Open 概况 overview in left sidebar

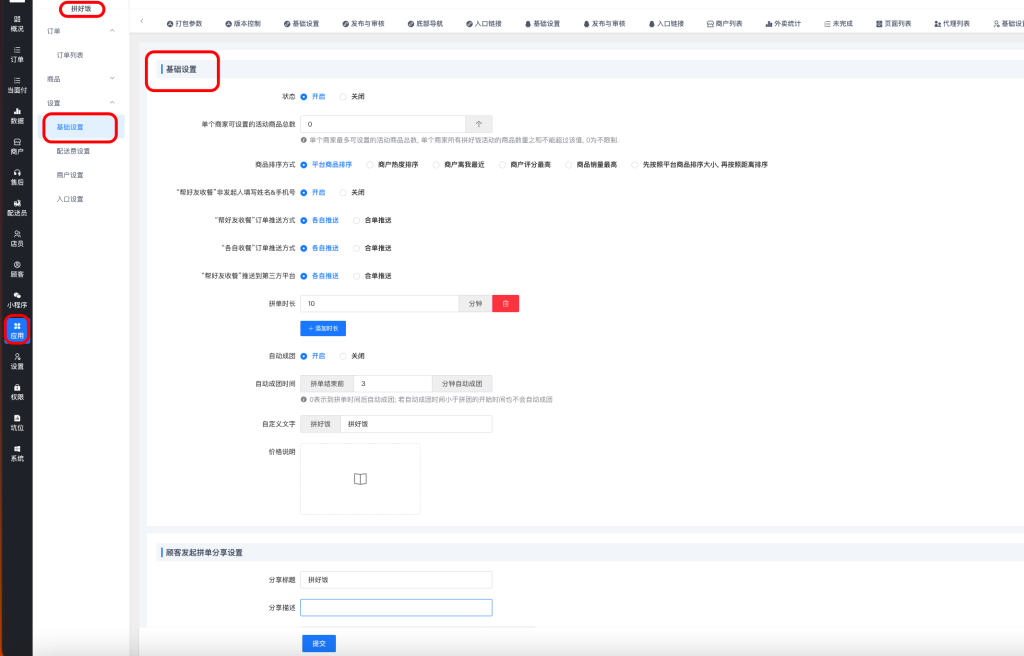pos(16,23)
